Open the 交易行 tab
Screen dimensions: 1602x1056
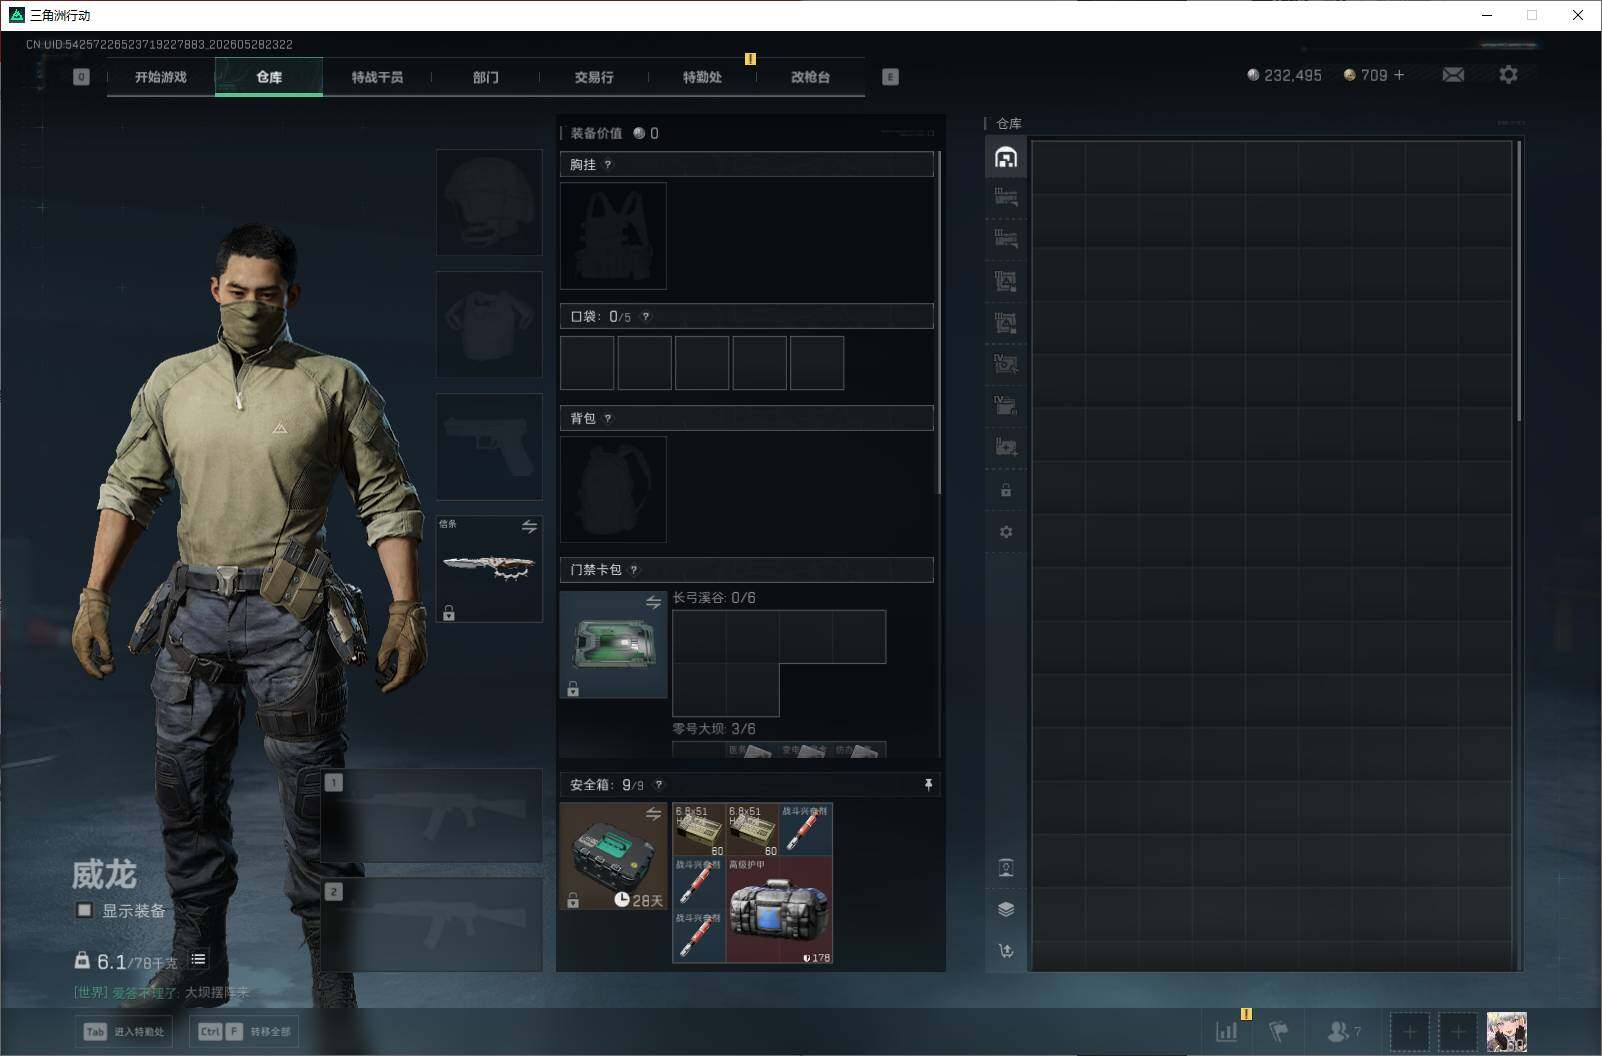tap(594, 77)
